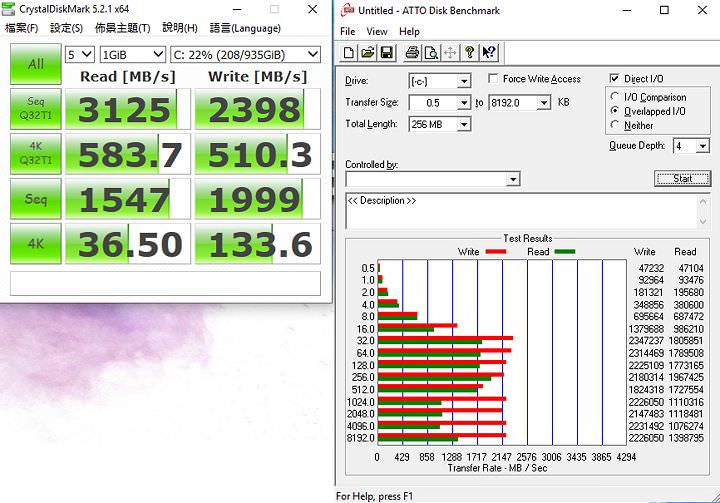Viewport: 720px width, 503px height.
Task: Click the All button in CrystalDiskMark
Action: pos(36,64)
